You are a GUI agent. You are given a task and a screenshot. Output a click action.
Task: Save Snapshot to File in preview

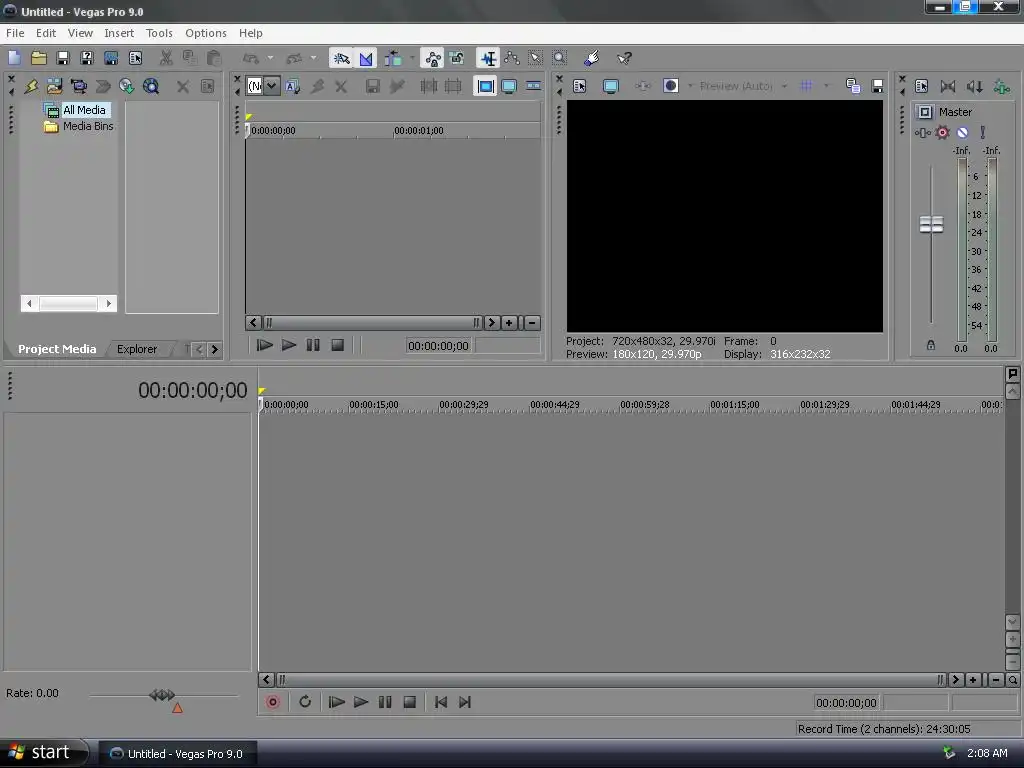click(878, 86)
